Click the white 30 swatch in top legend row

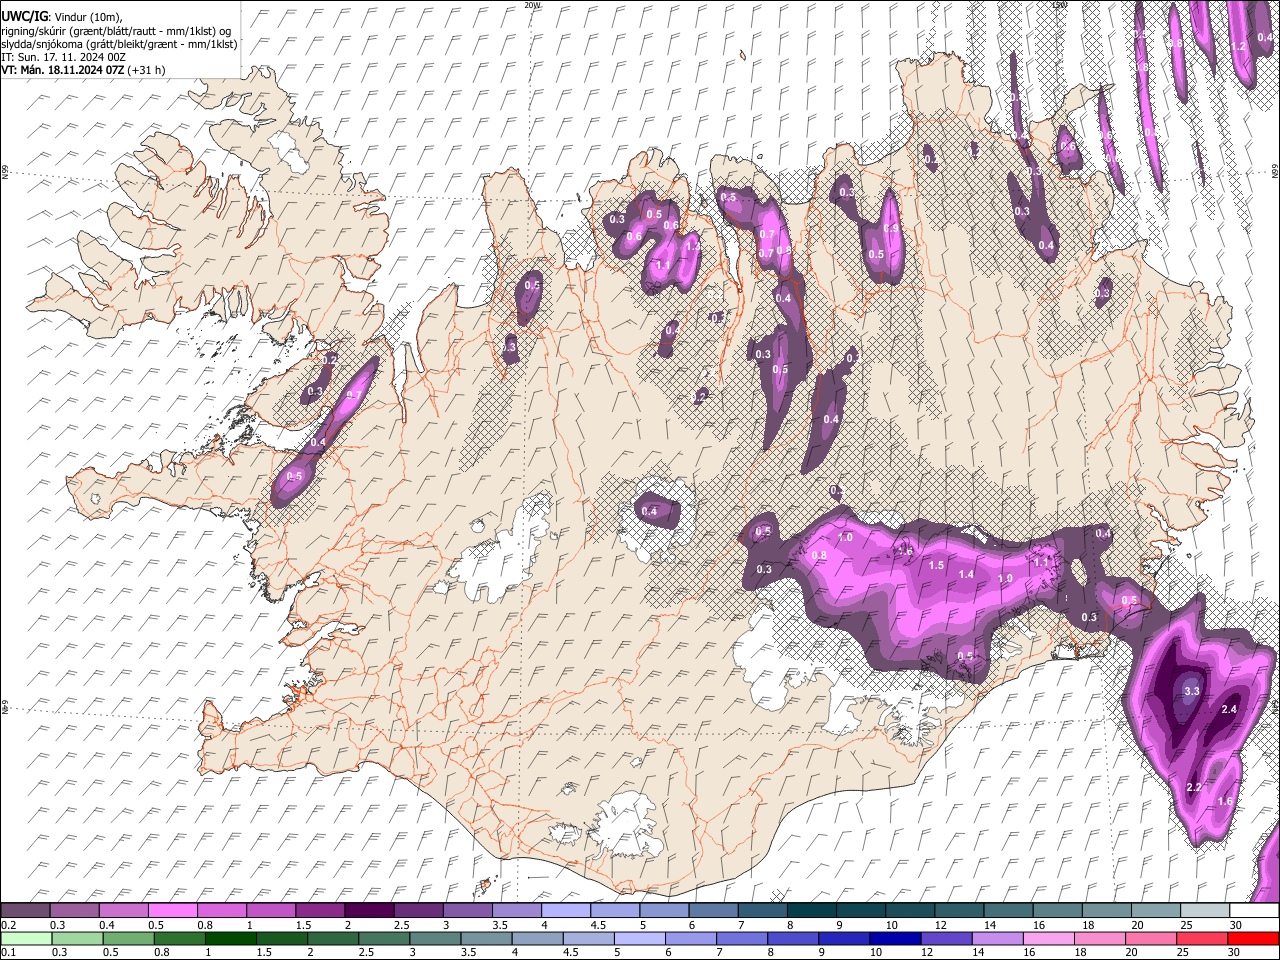point(1253,910)
